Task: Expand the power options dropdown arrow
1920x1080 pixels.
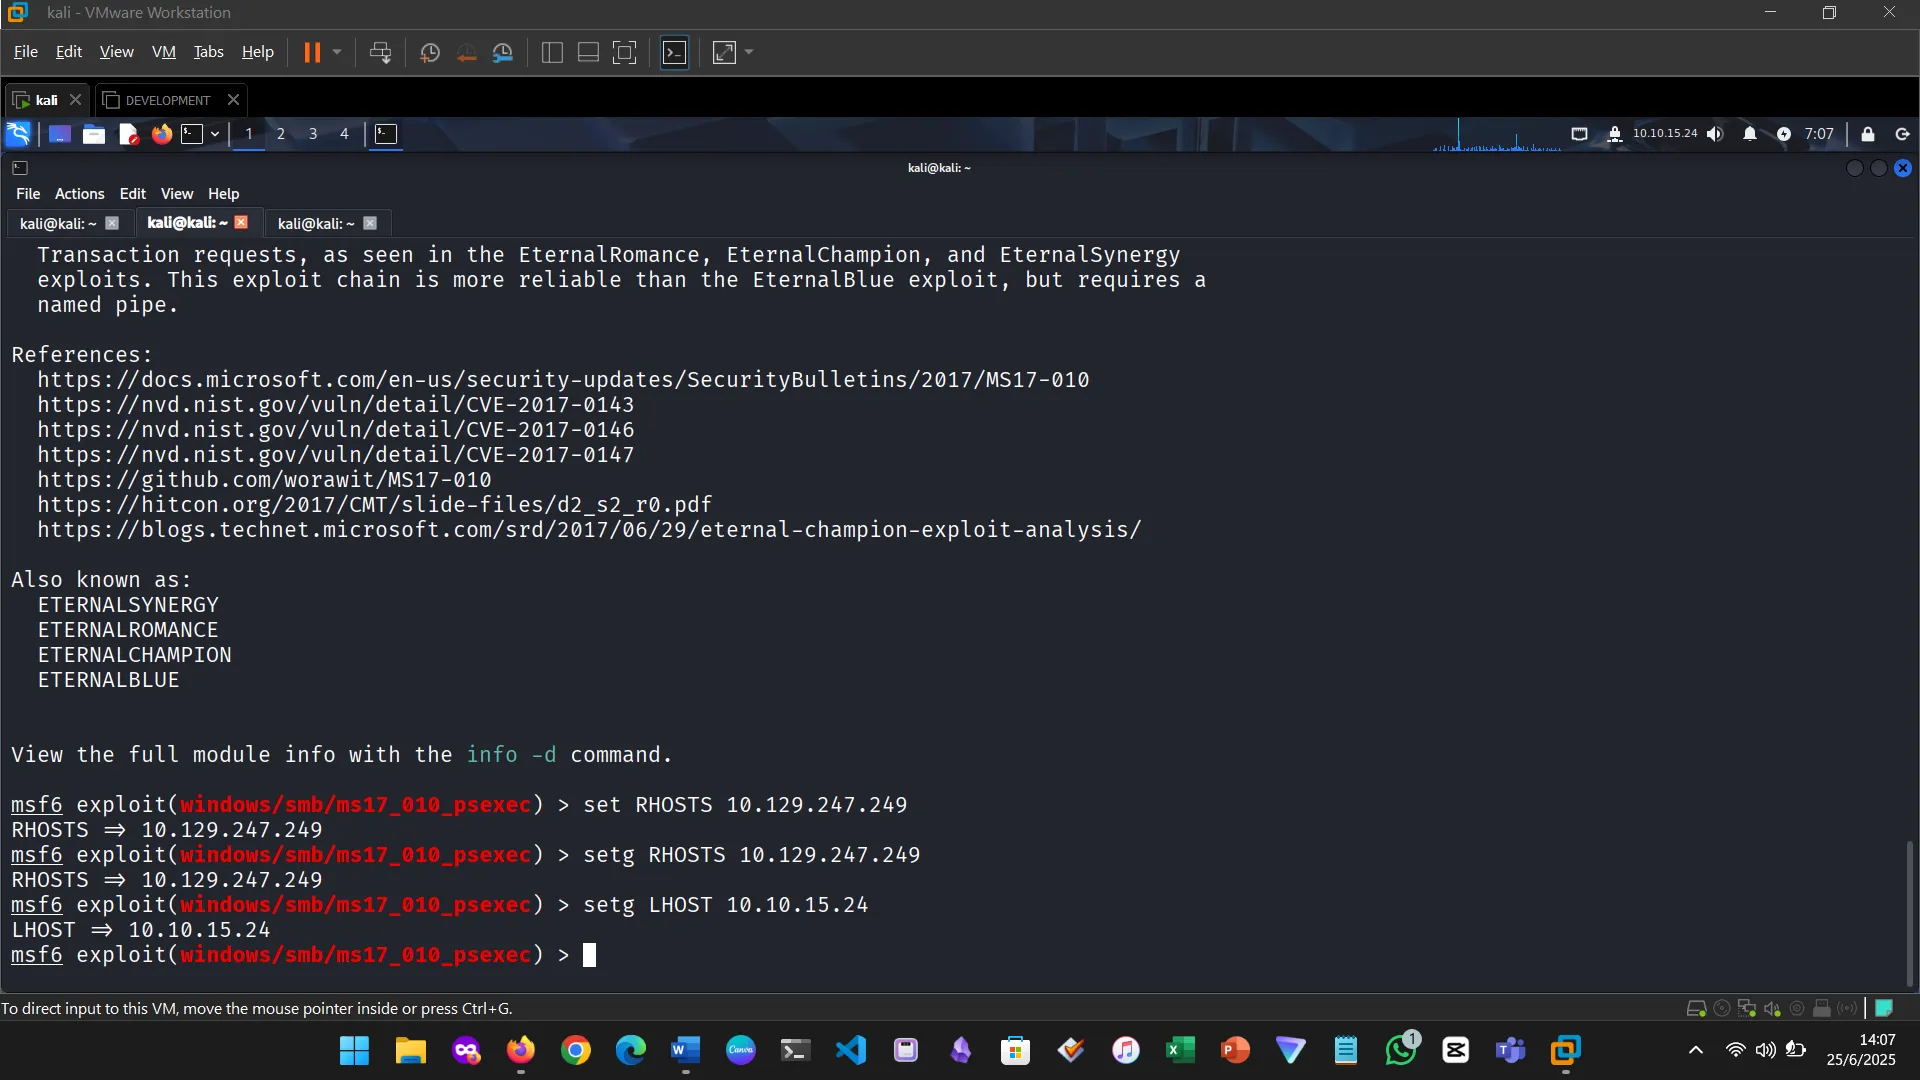Action: (x=337, y=52)
